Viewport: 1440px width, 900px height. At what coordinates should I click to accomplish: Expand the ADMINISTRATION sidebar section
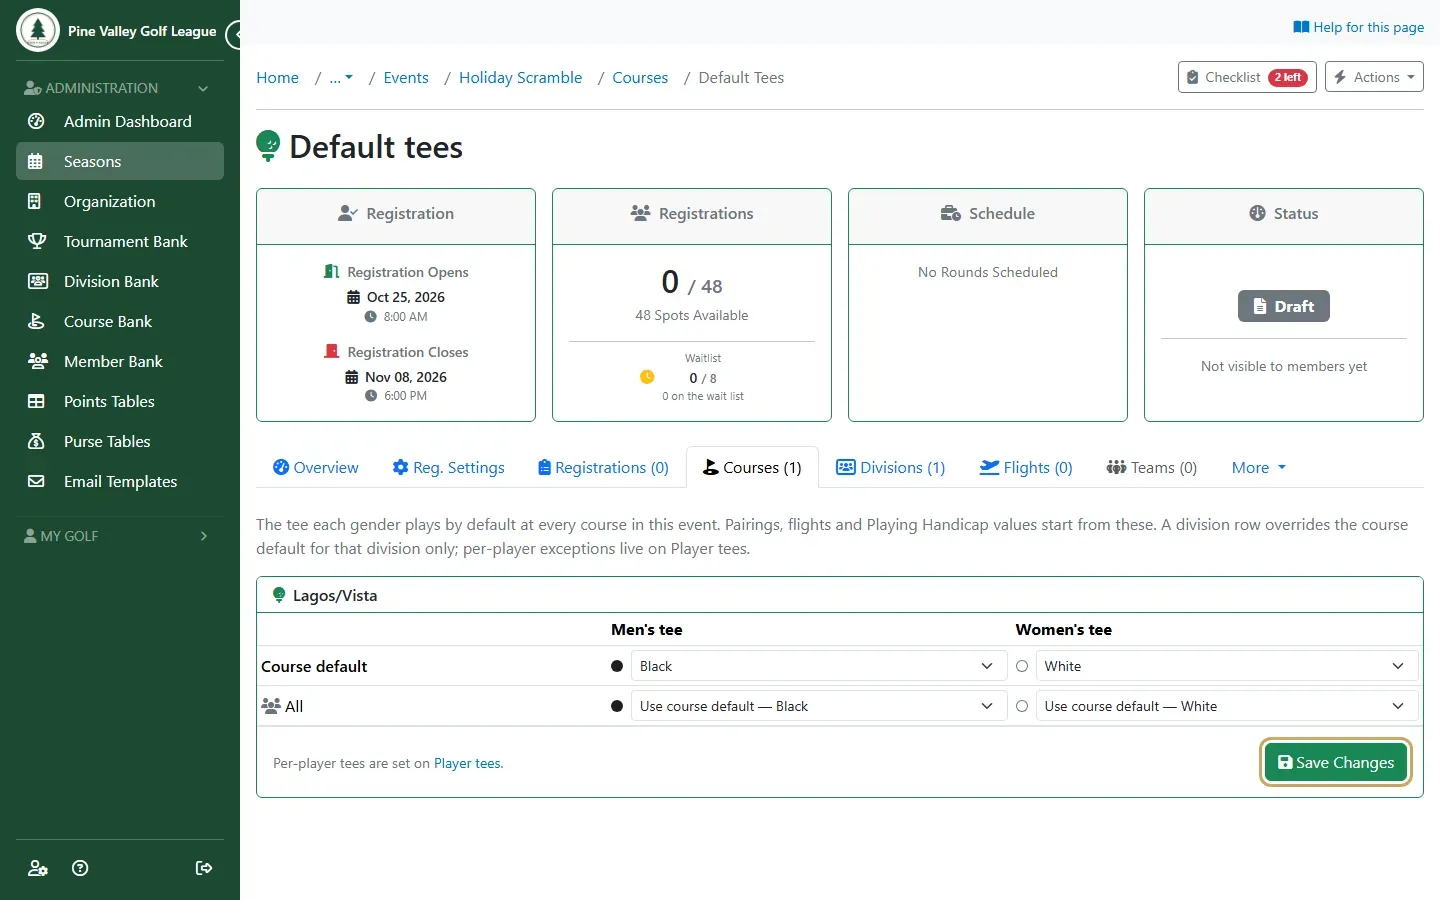tap(117, 88)
